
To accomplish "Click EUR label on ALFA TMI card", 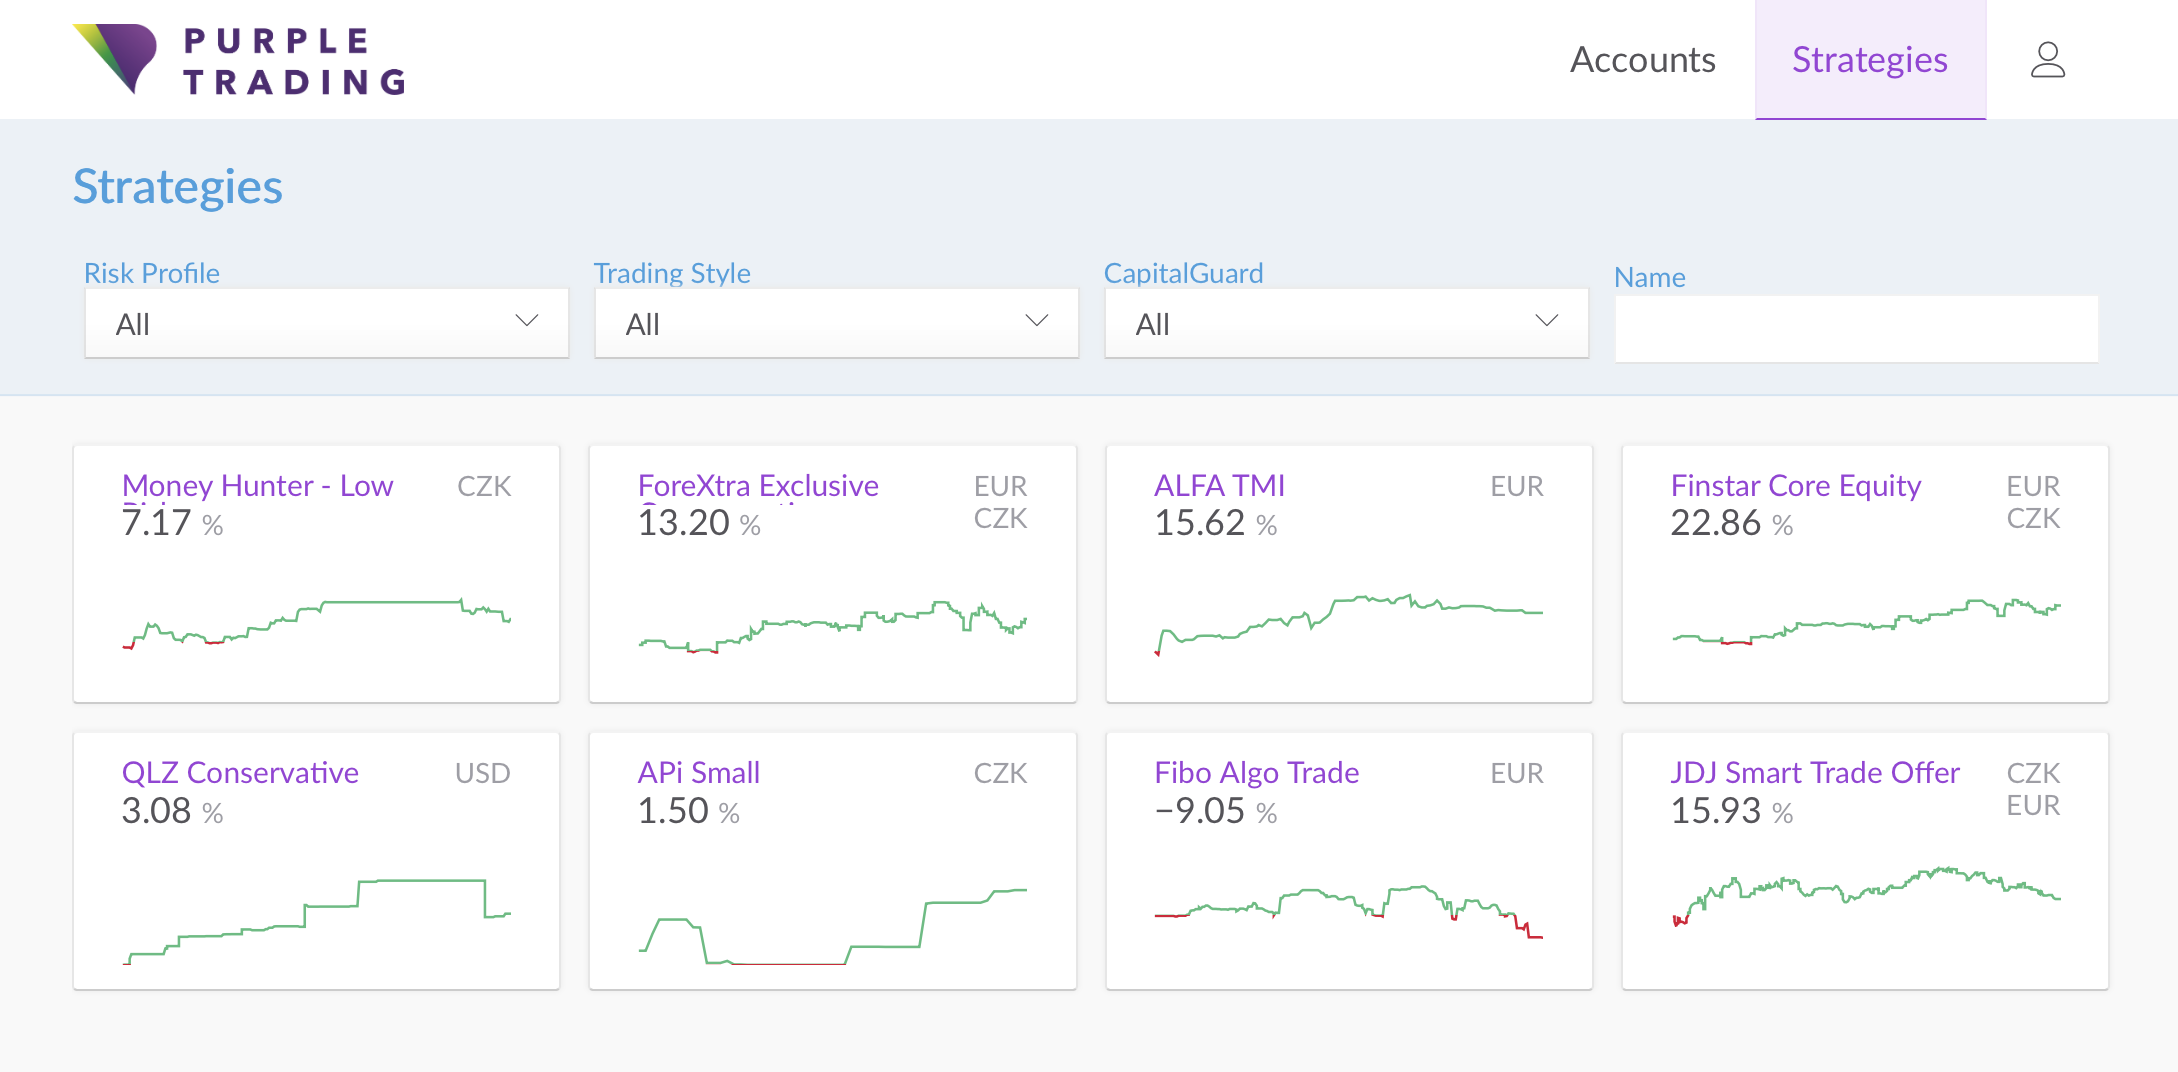I will click(1516, 486).
